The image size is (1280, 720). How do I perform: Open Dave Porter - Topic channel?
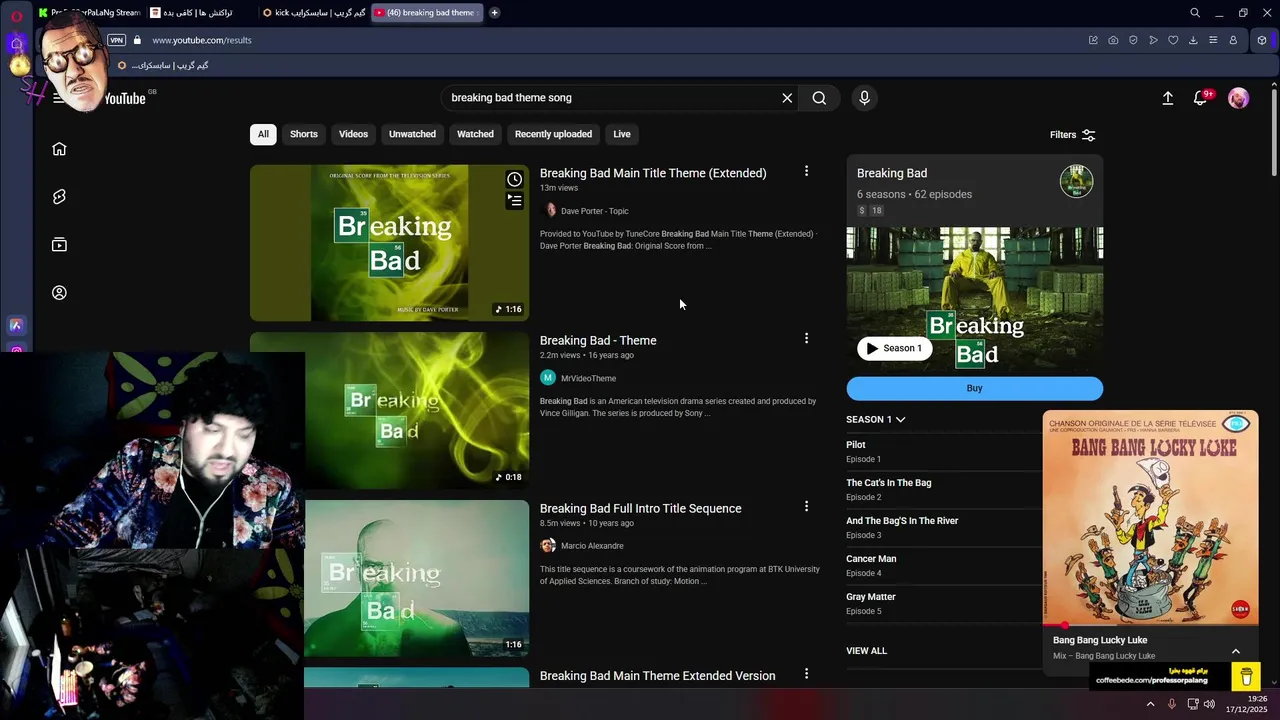[594, 211]
